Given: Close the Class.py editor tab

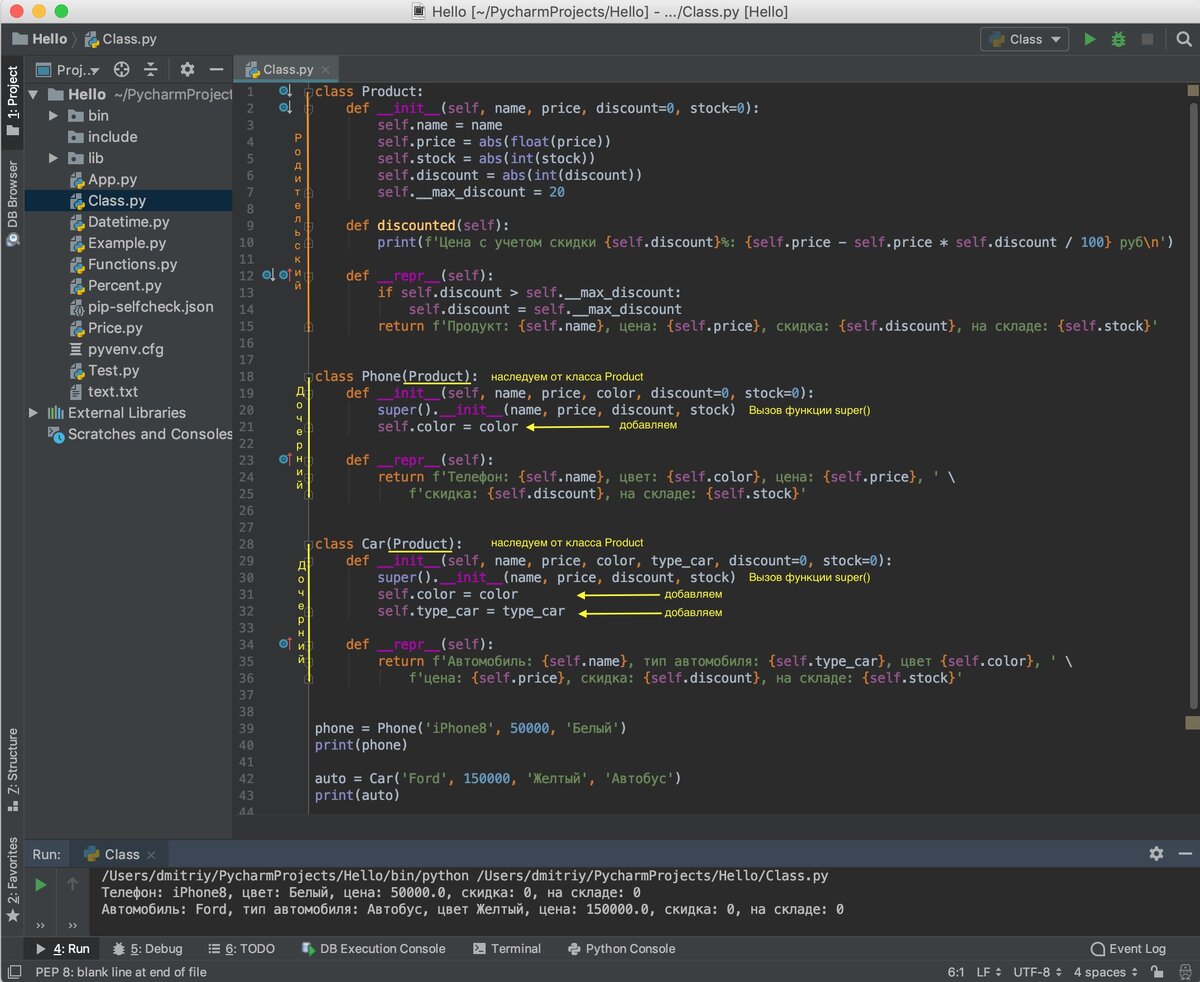Looking at the screenshot, I should click(326, 70).
